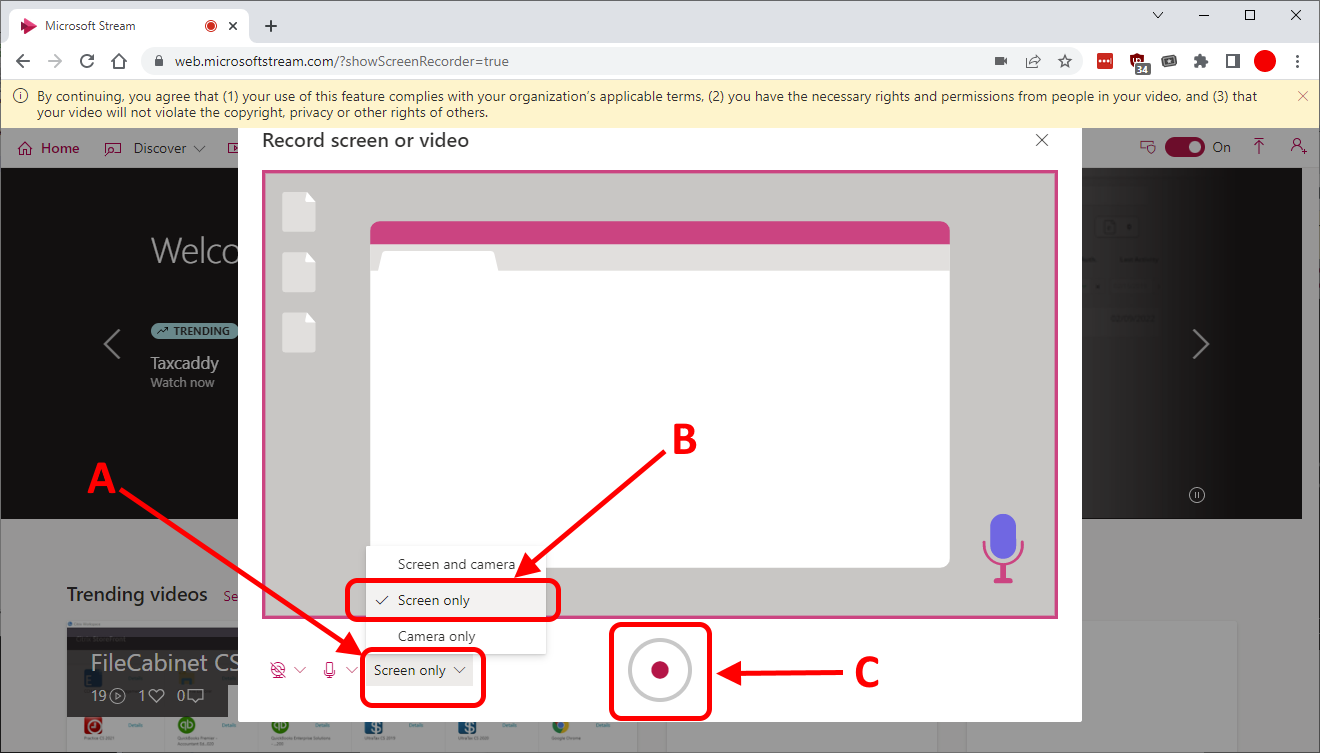Open the red password manager extension icon

pyautogui.click(x=1105, y=61)
